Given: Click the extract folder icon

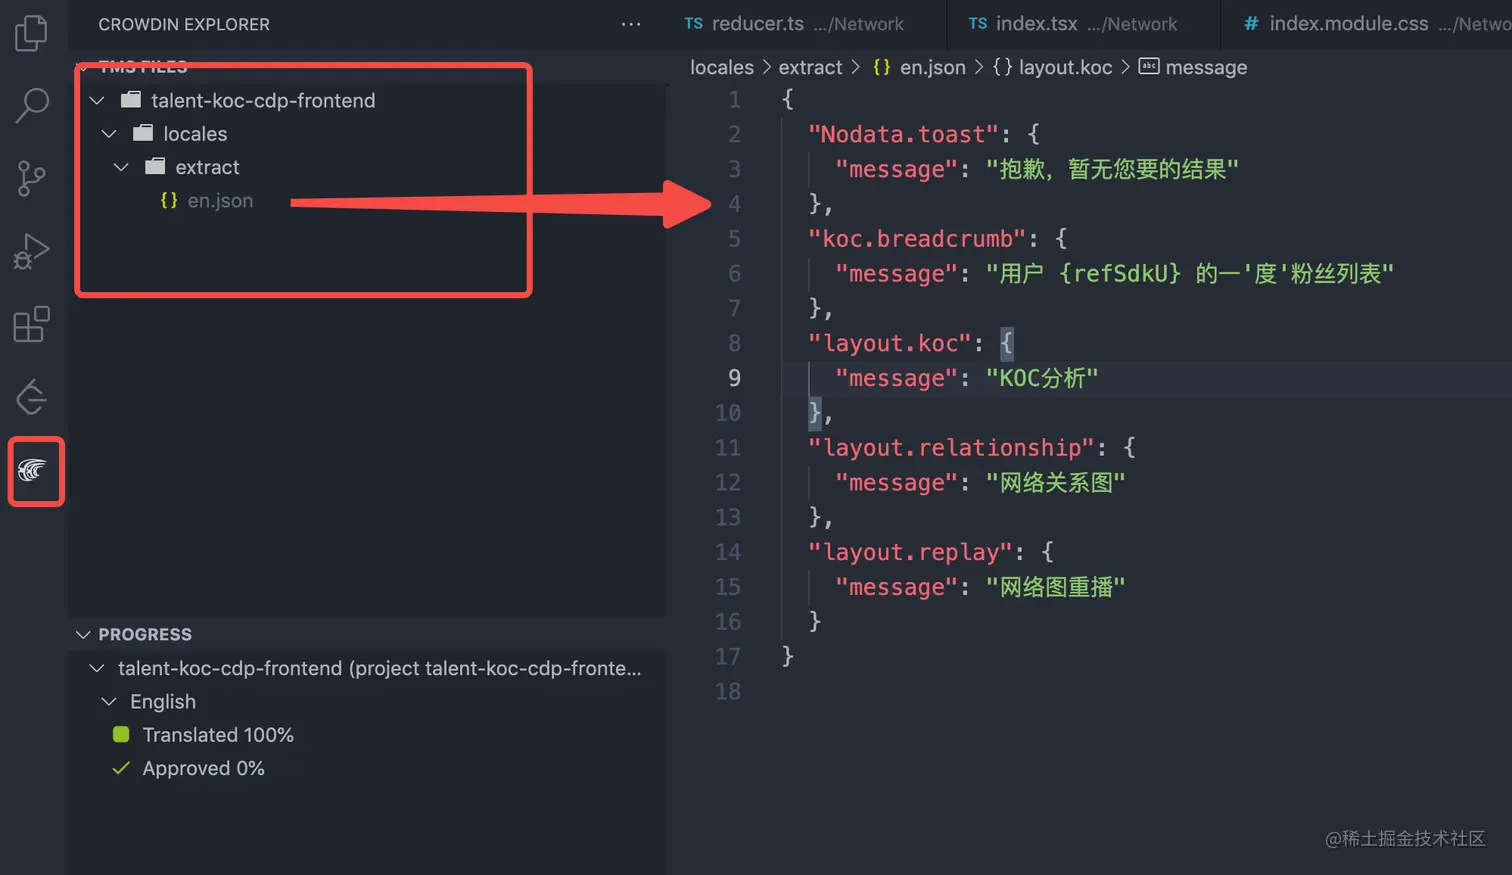Looking at the screenshot, I should coord(155,166).
